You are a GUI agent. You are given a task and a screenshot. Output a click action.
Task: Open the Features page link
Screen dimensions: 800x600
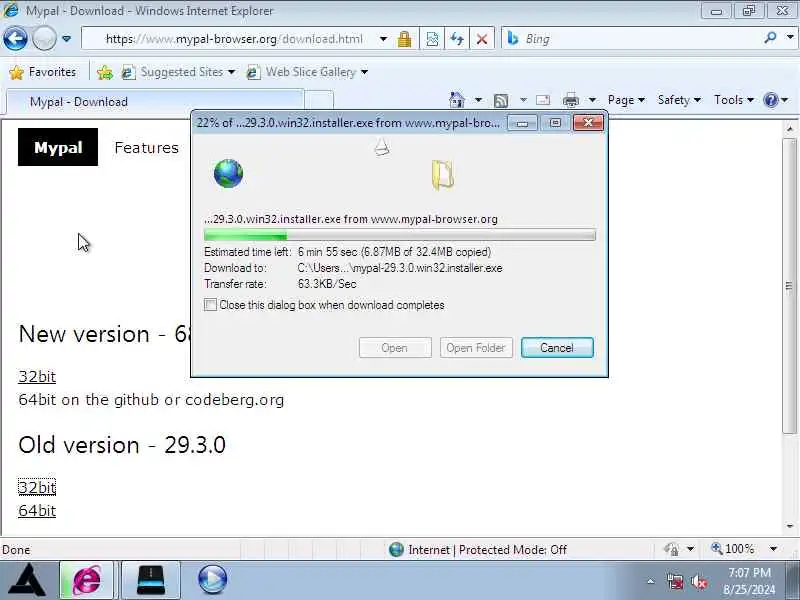[146, 148]
